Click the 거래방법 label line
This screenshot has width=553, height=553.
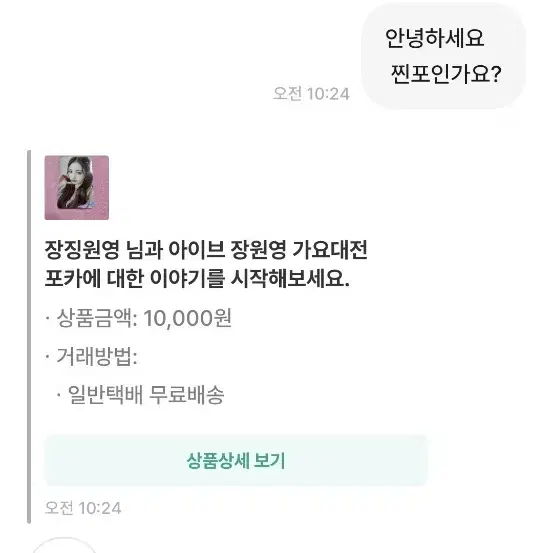97,356
